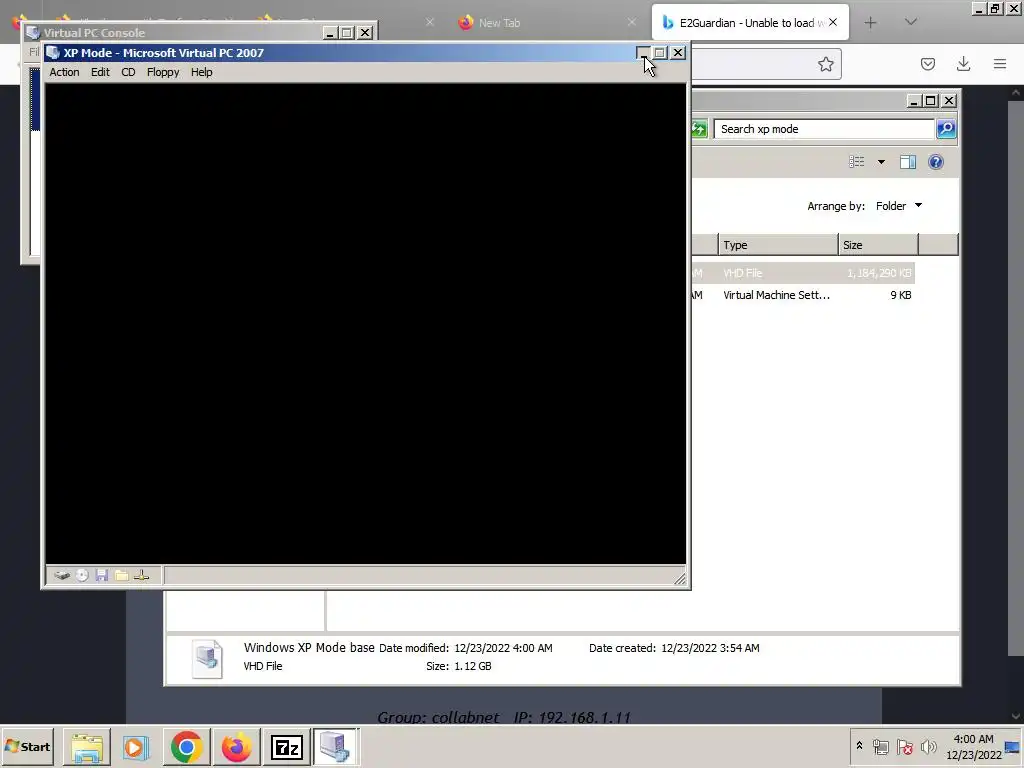Open the Save to Pocket icon in Firefox
Viewport: 1024px width, 768px height.
point(927,64)
